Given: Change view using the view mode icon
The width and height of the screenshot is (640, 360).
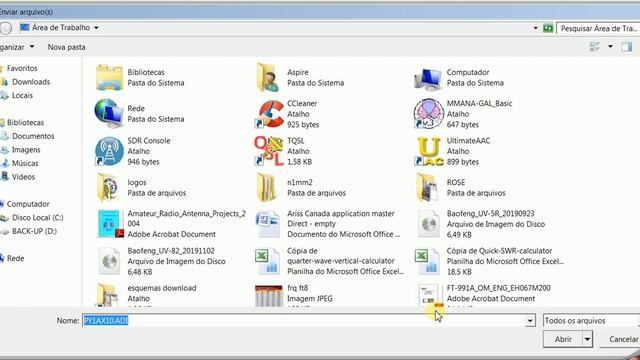Looking at the screenshot, I should [595, 47].
